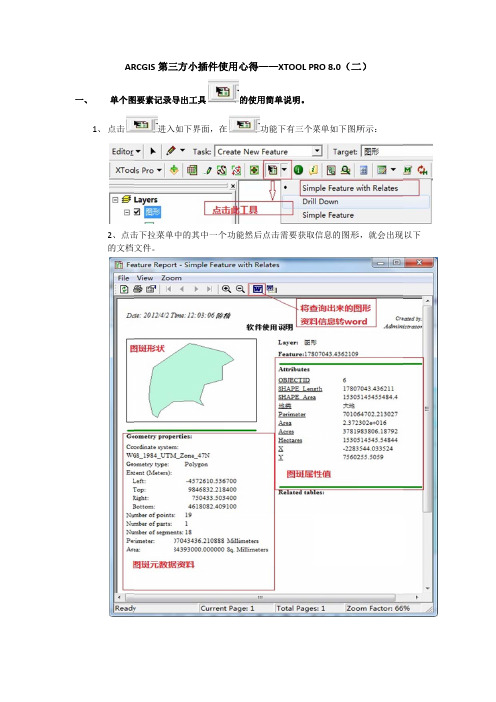Open the Target layer combo box

pyautogui.click(x=397, y=151)
